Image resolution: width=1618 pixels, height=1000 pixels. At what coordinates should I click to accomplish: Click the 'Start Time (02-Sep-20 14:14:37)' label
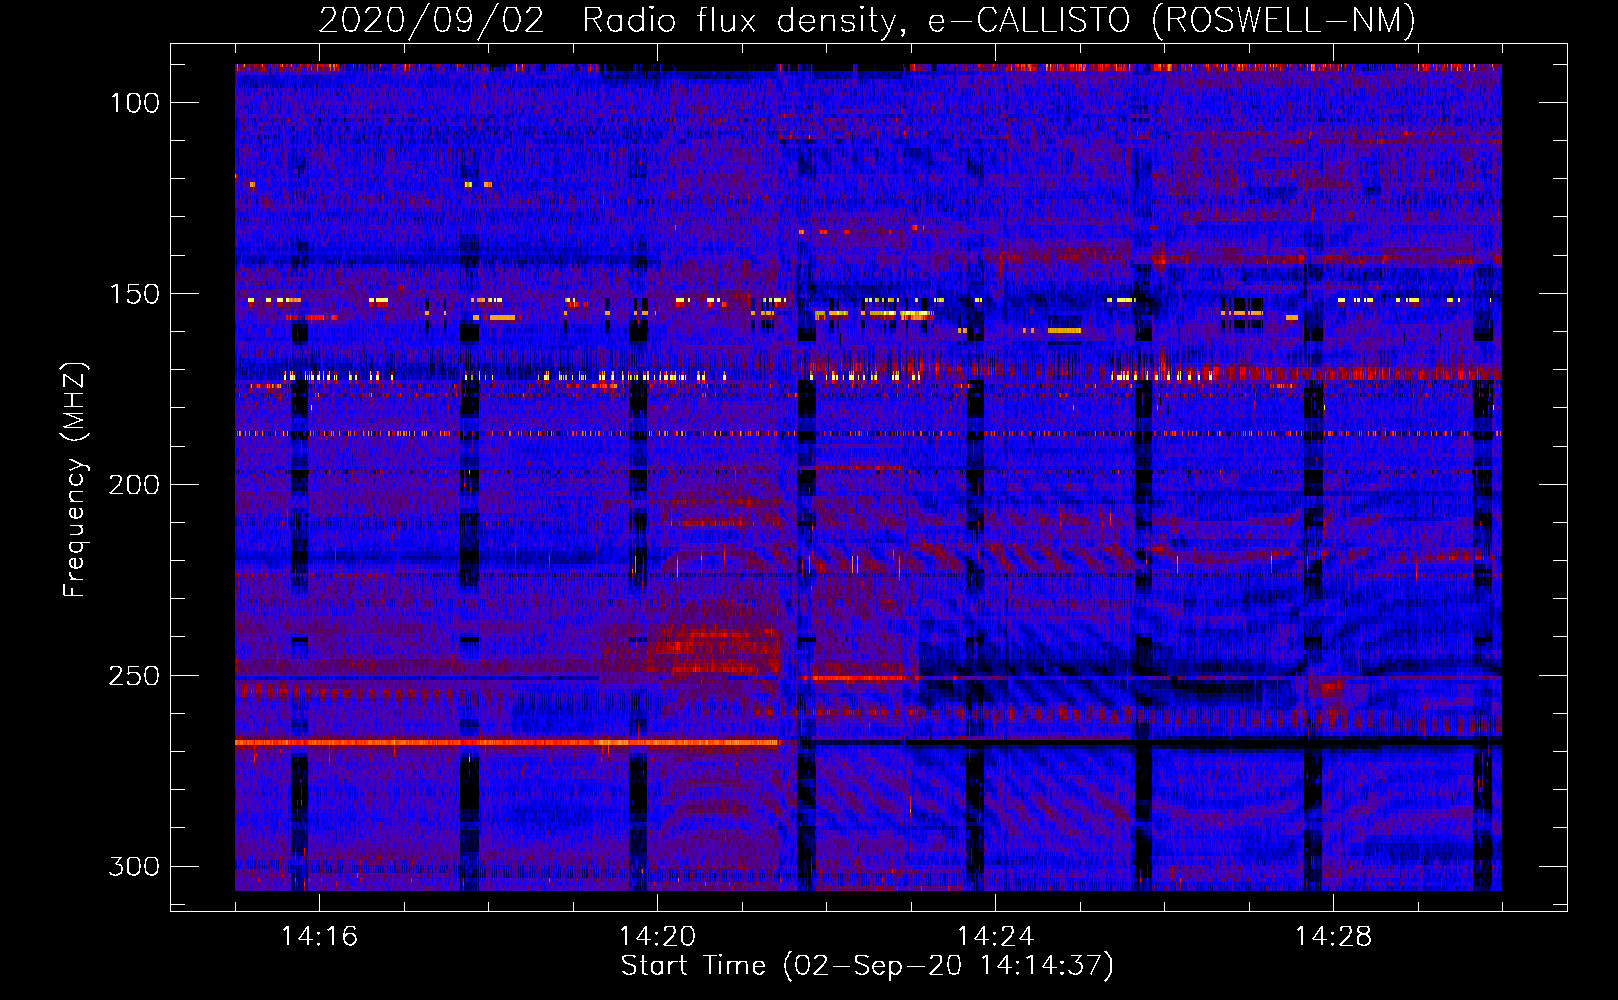(x=867, y=966)
